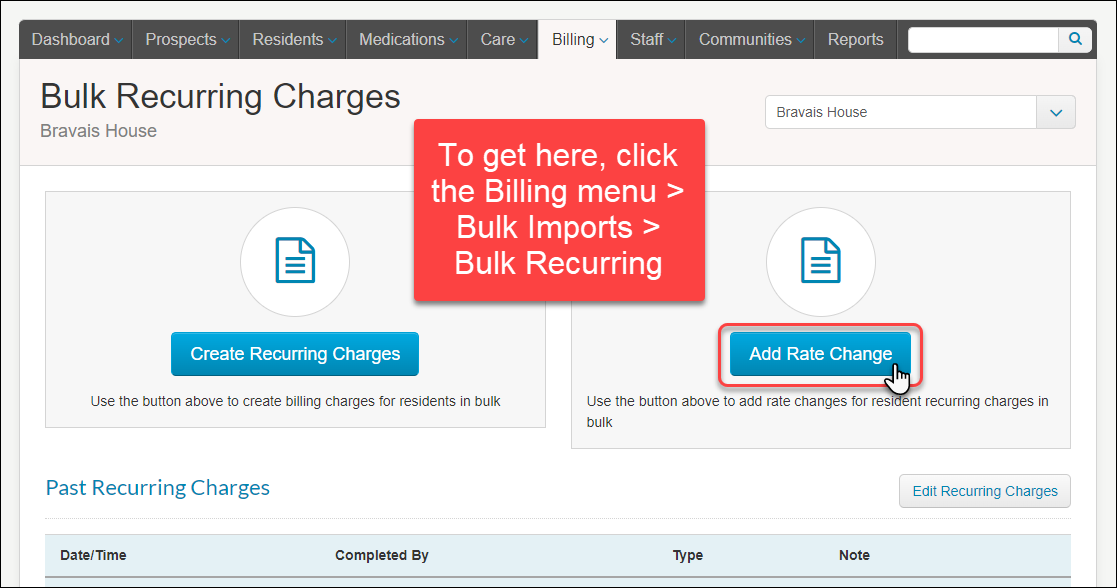The width and height of the screenshot is (1117, 588).
Task: Click the Edit Recurring Charges button
Action: pyautogui.click(x=984, y=491)
